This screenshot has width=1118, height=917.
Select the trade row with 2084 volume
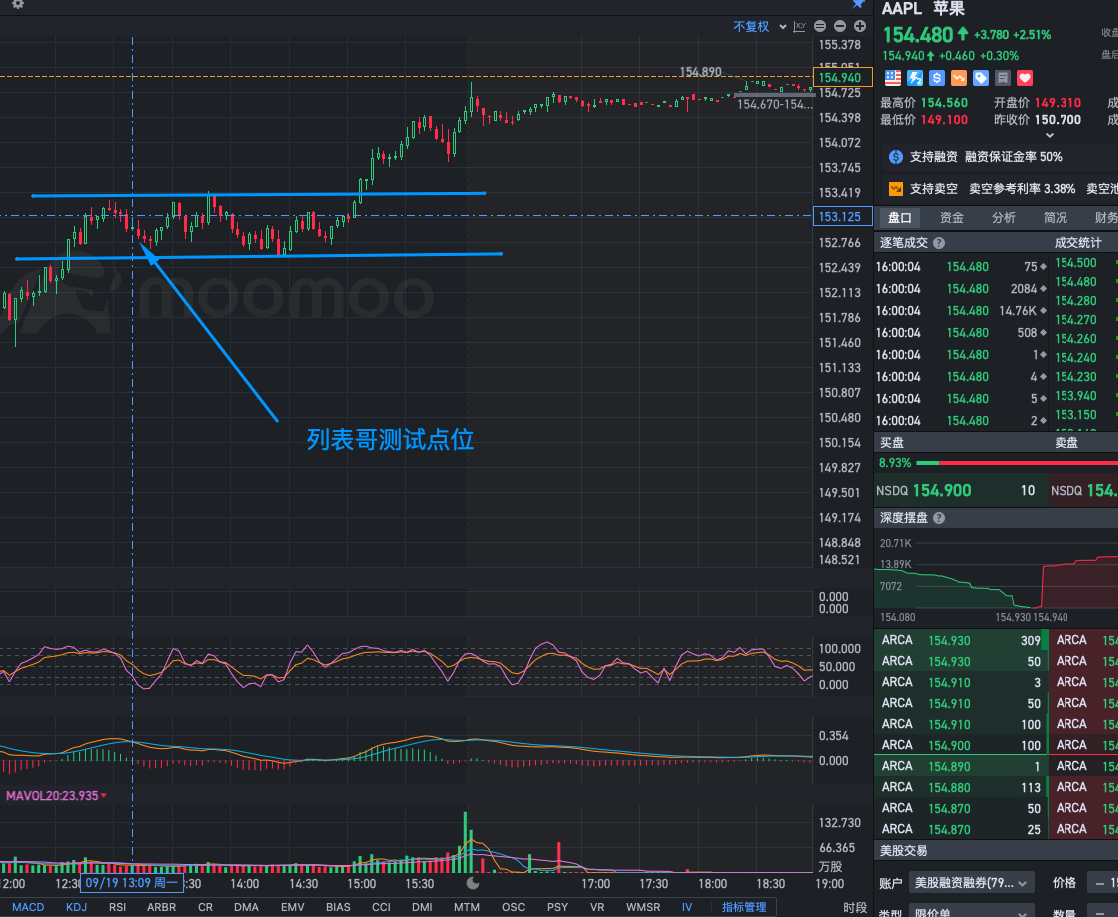[962, 289]
